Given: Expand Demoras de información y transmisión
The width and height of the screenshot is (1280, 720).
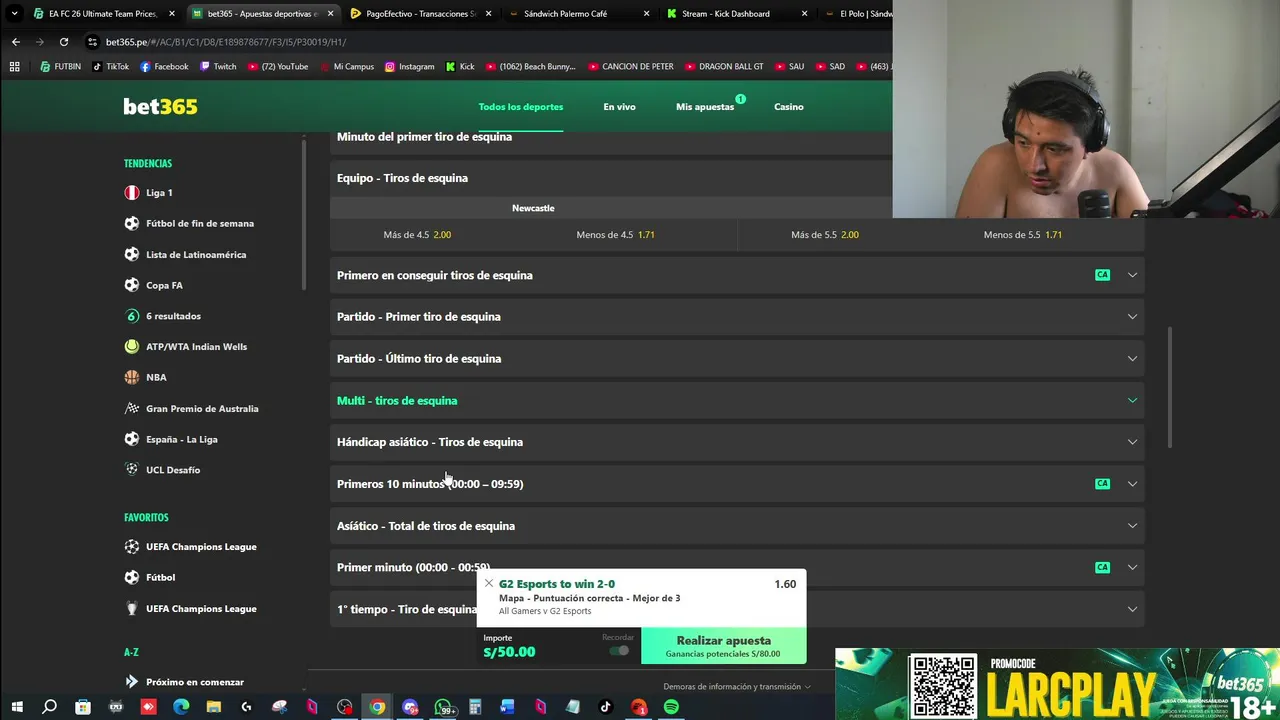Looking at the screenshot, I should (x=737, y=686).
